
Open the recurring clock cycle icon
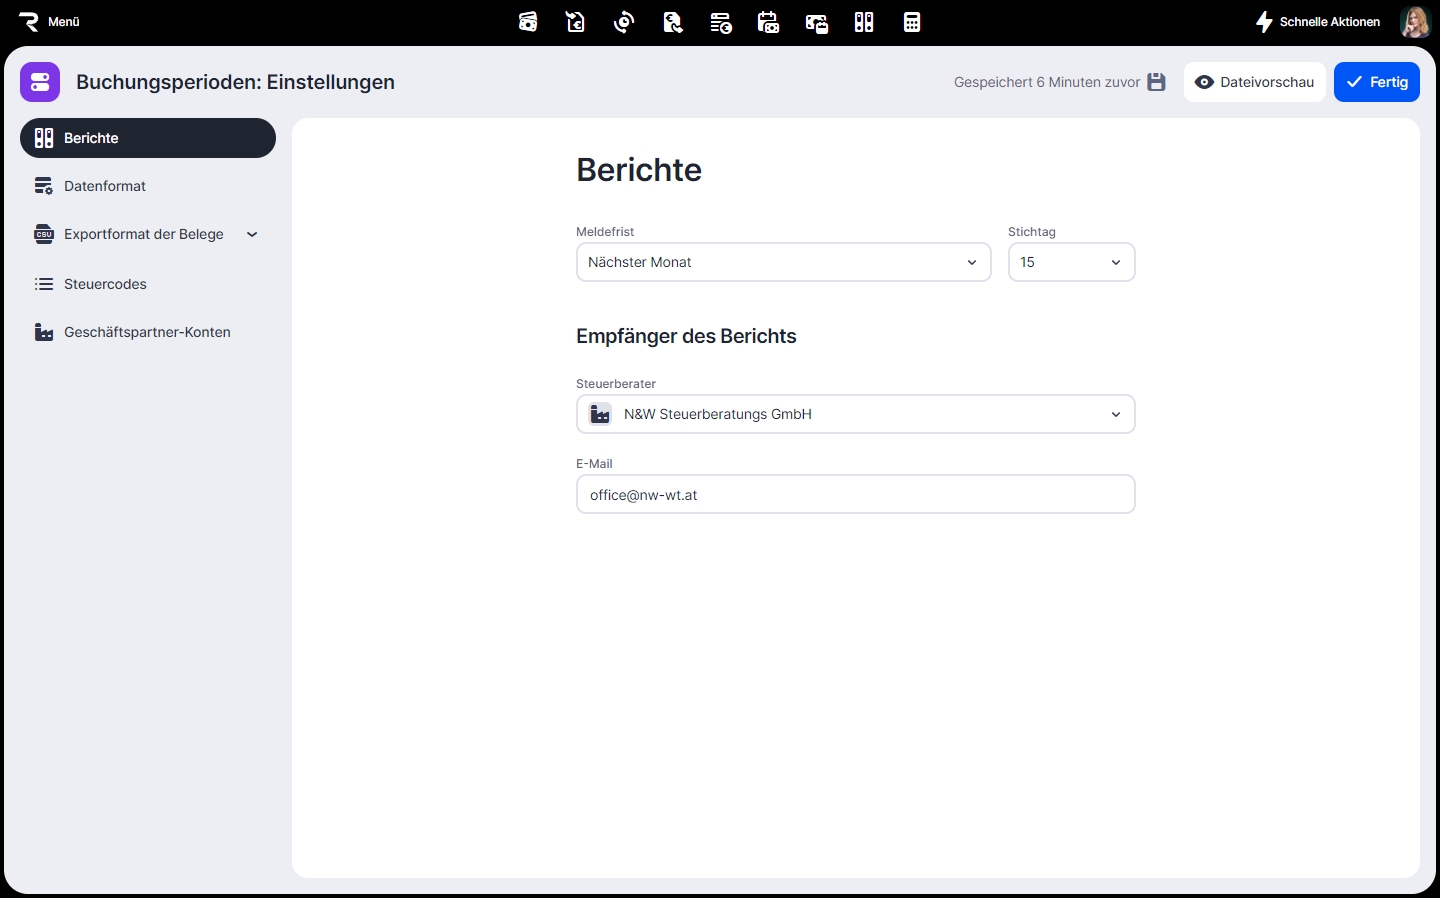tap(624, 22)
